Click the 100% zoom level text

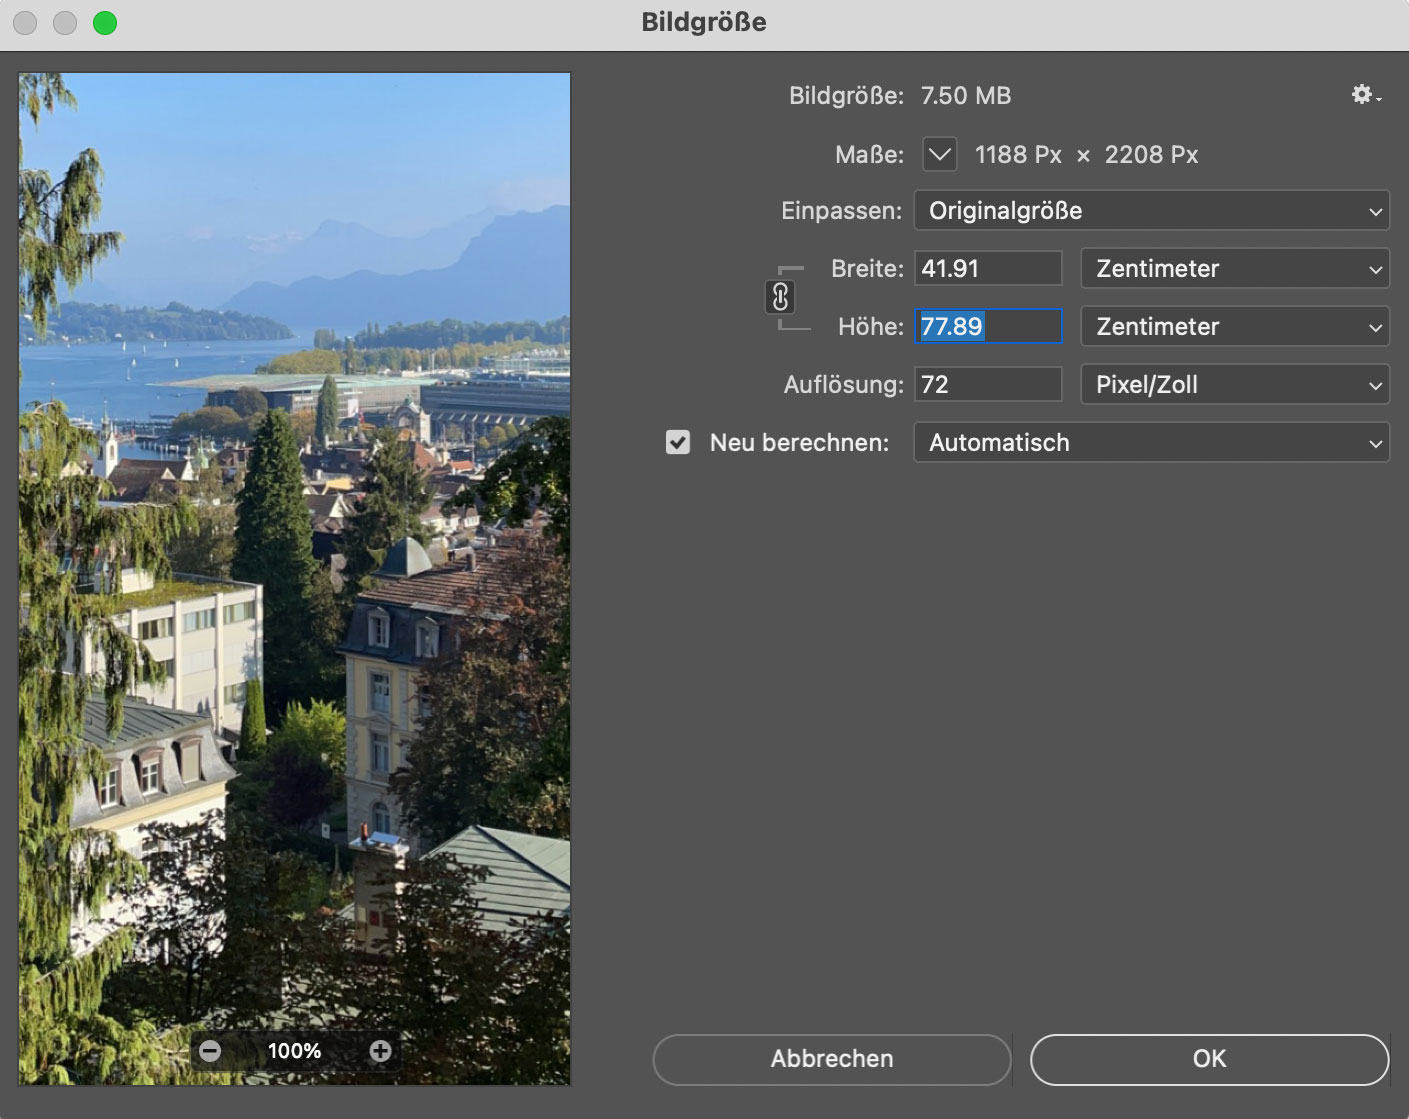(295, 1051)
